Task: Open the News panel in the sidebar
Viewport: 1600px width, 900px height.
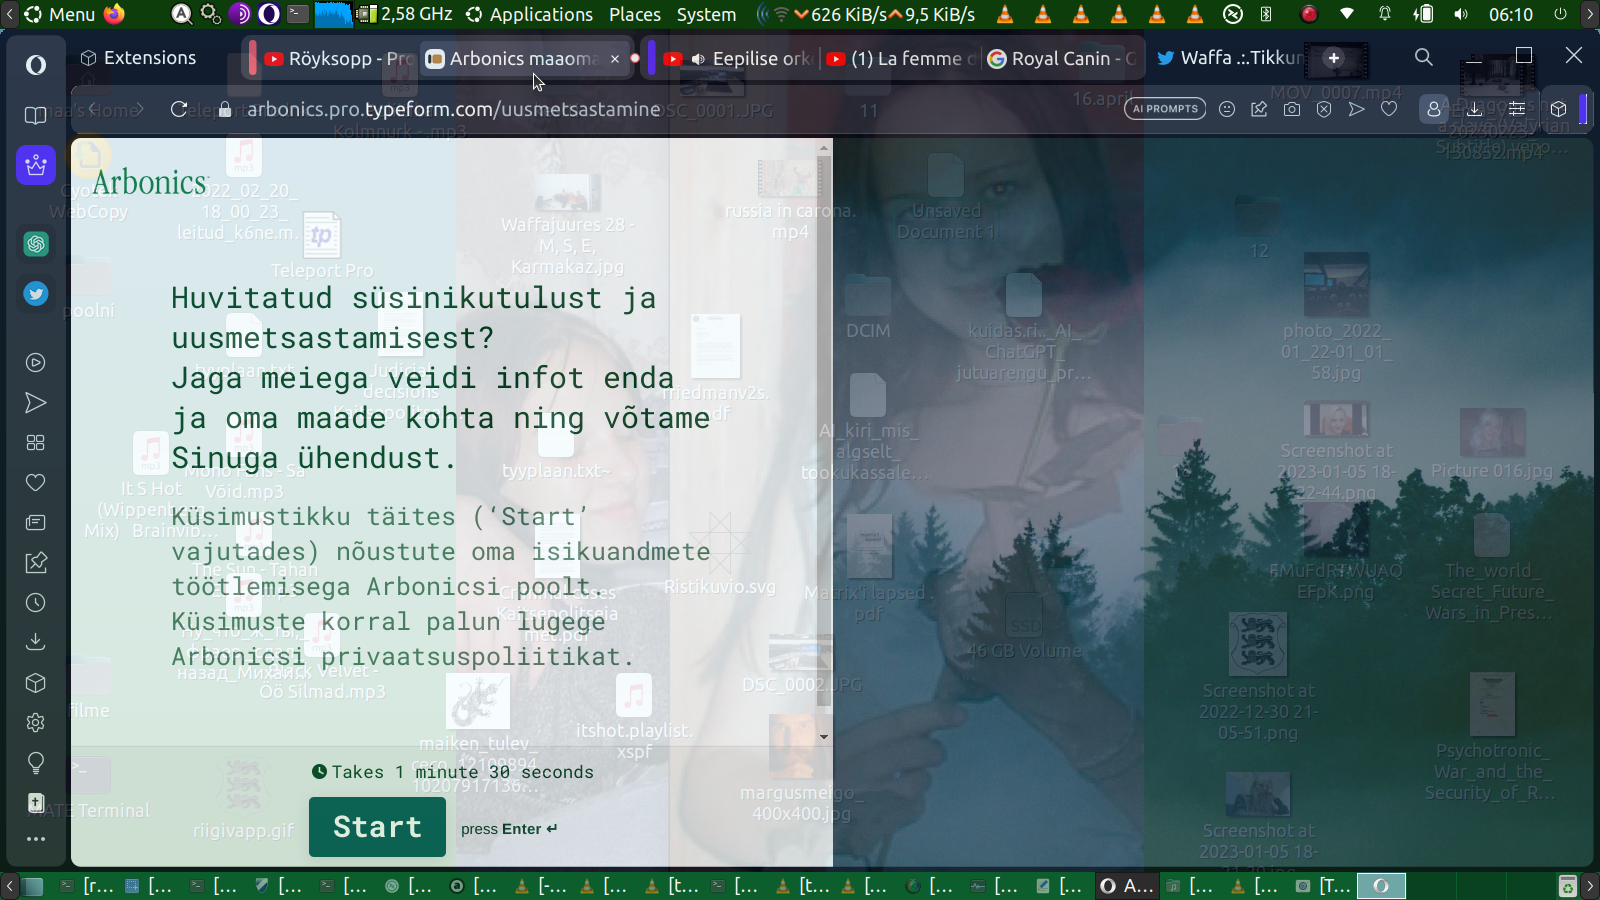Action: [36, 523]
